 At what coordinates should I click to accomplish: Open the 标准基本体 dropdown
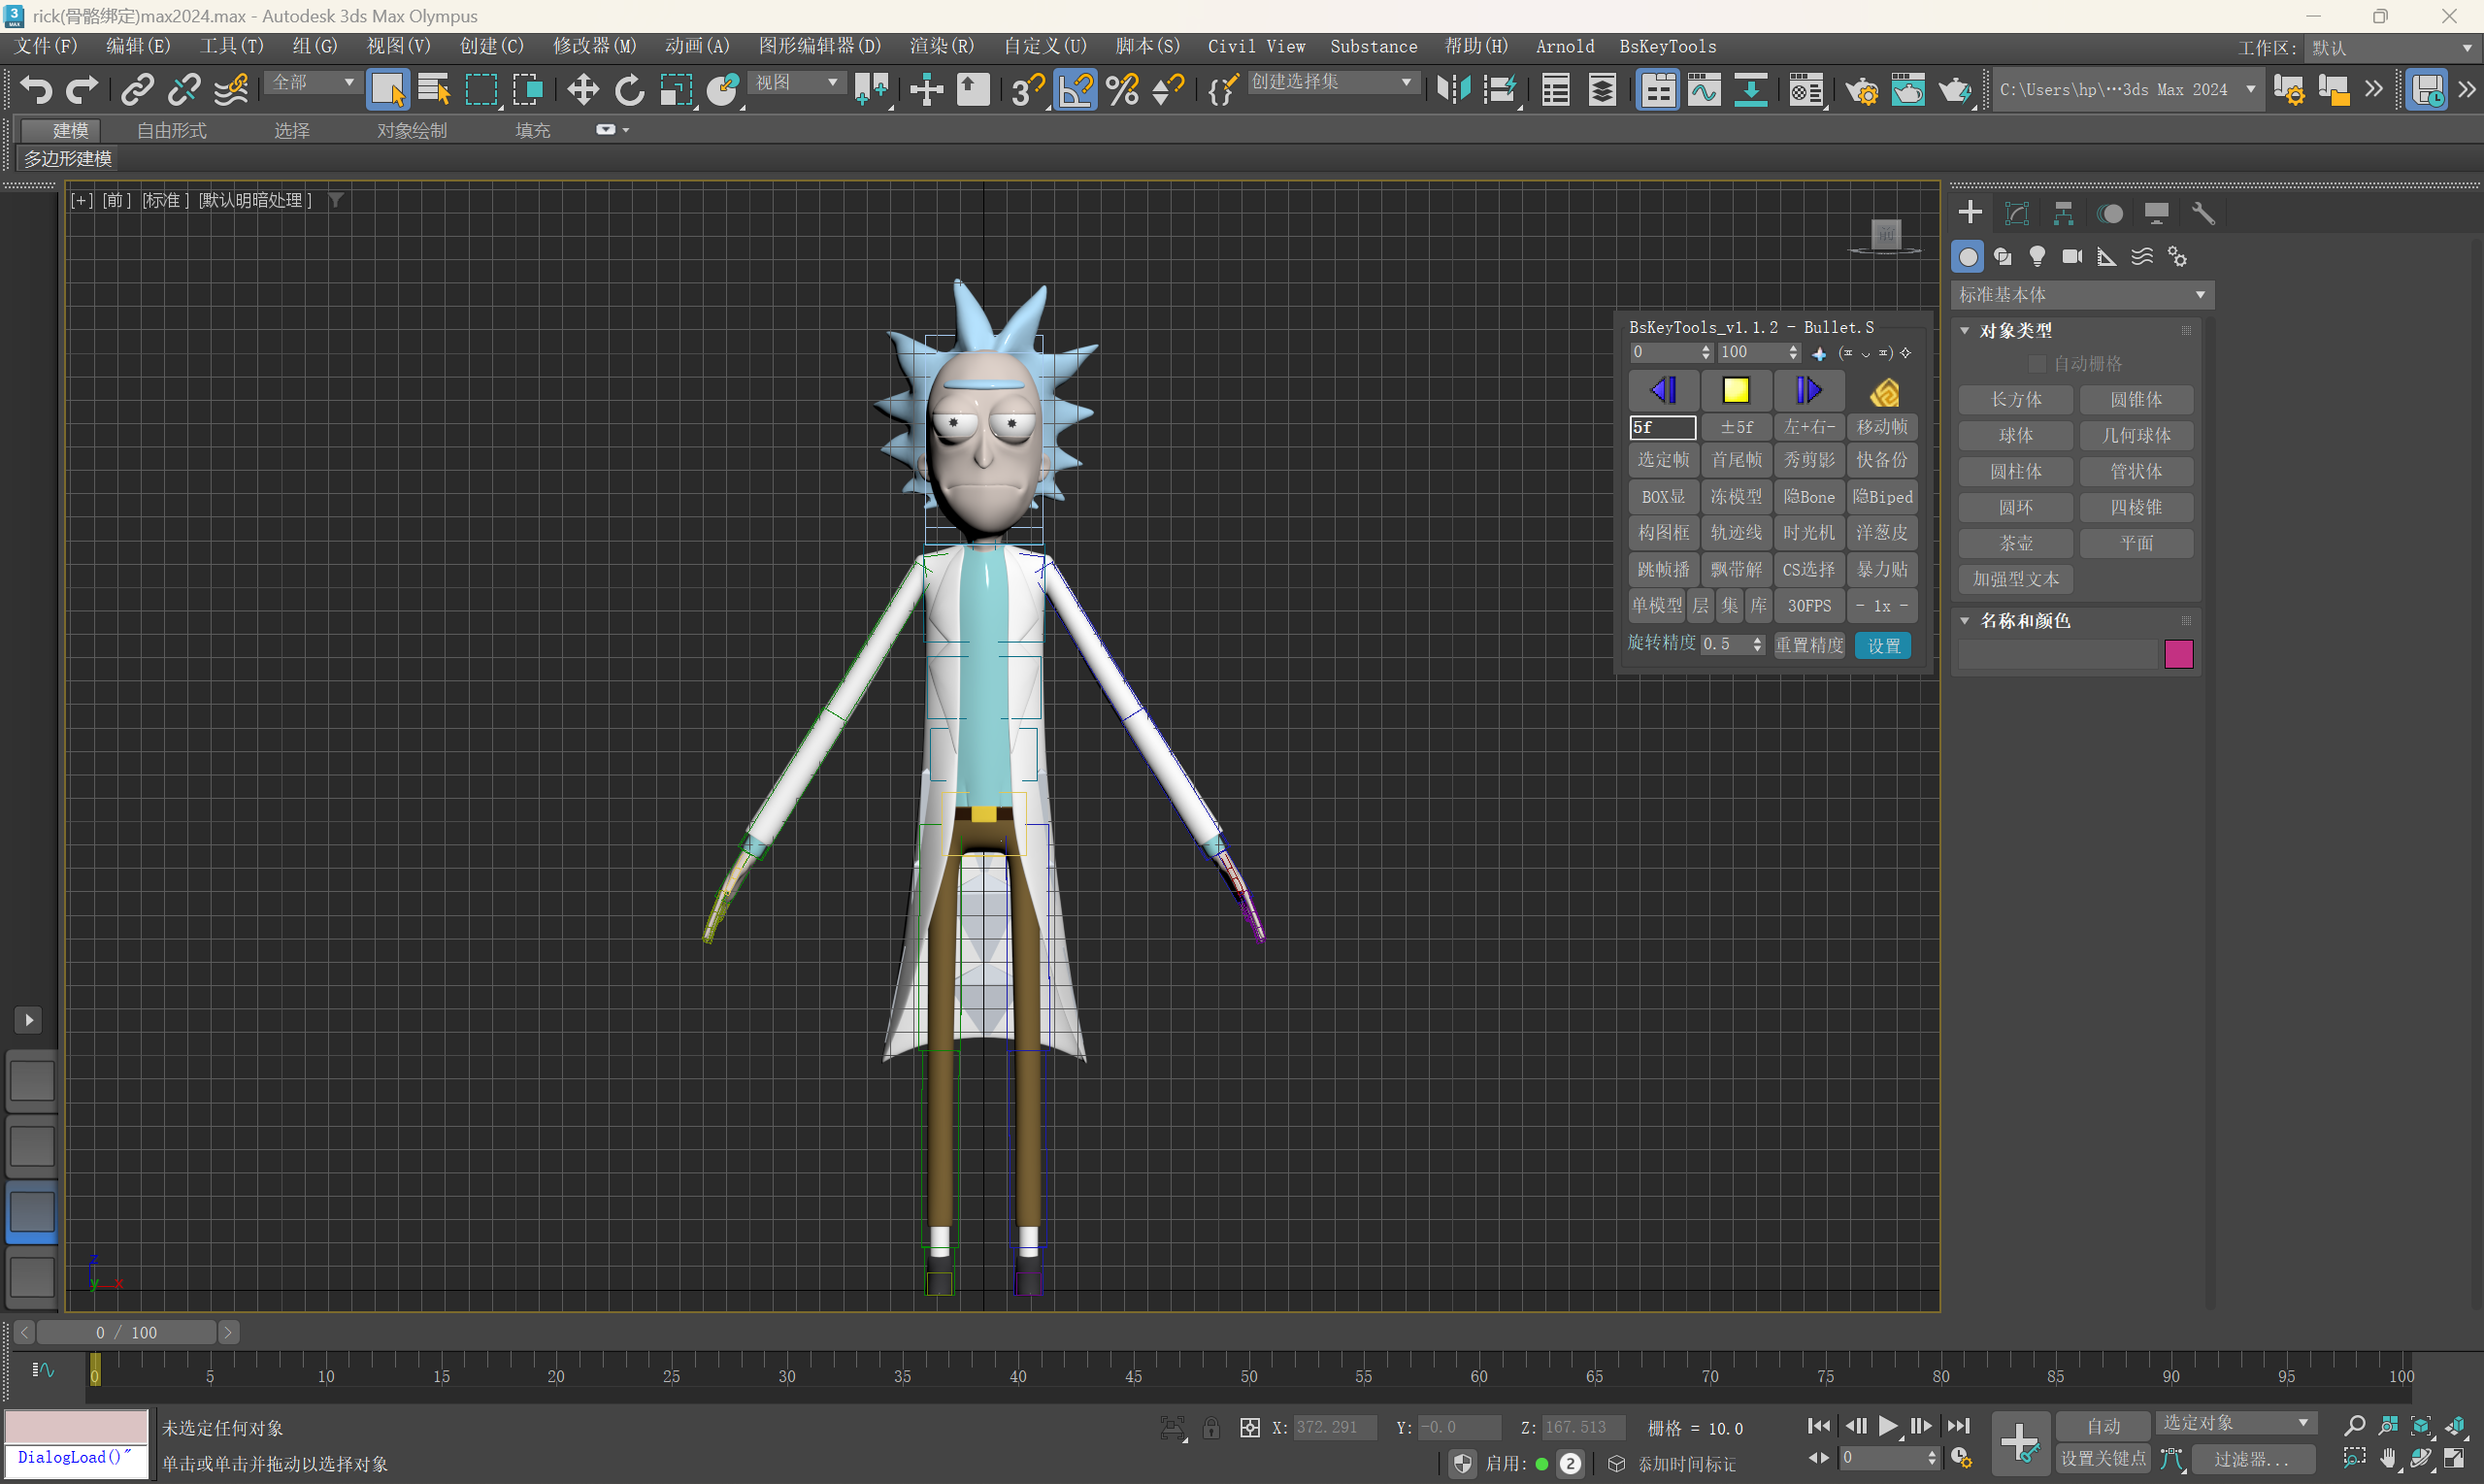pos(2082,295)
